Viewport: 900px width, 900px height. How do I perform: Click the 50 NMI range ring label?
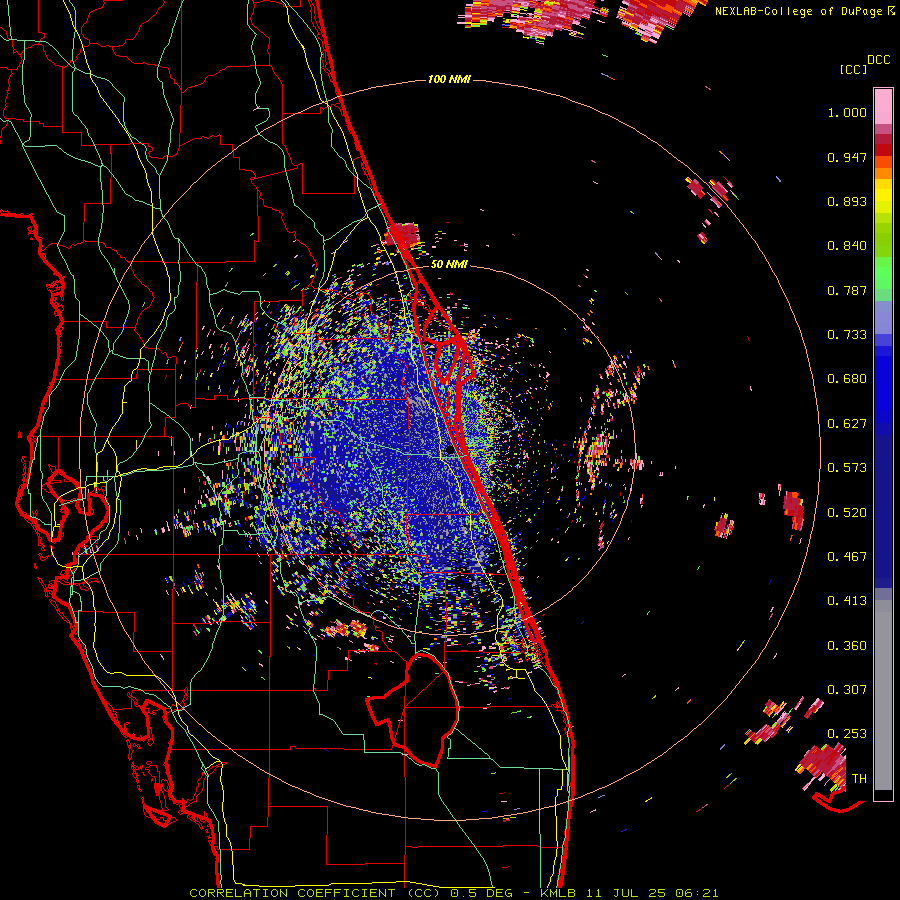point(449,265)
